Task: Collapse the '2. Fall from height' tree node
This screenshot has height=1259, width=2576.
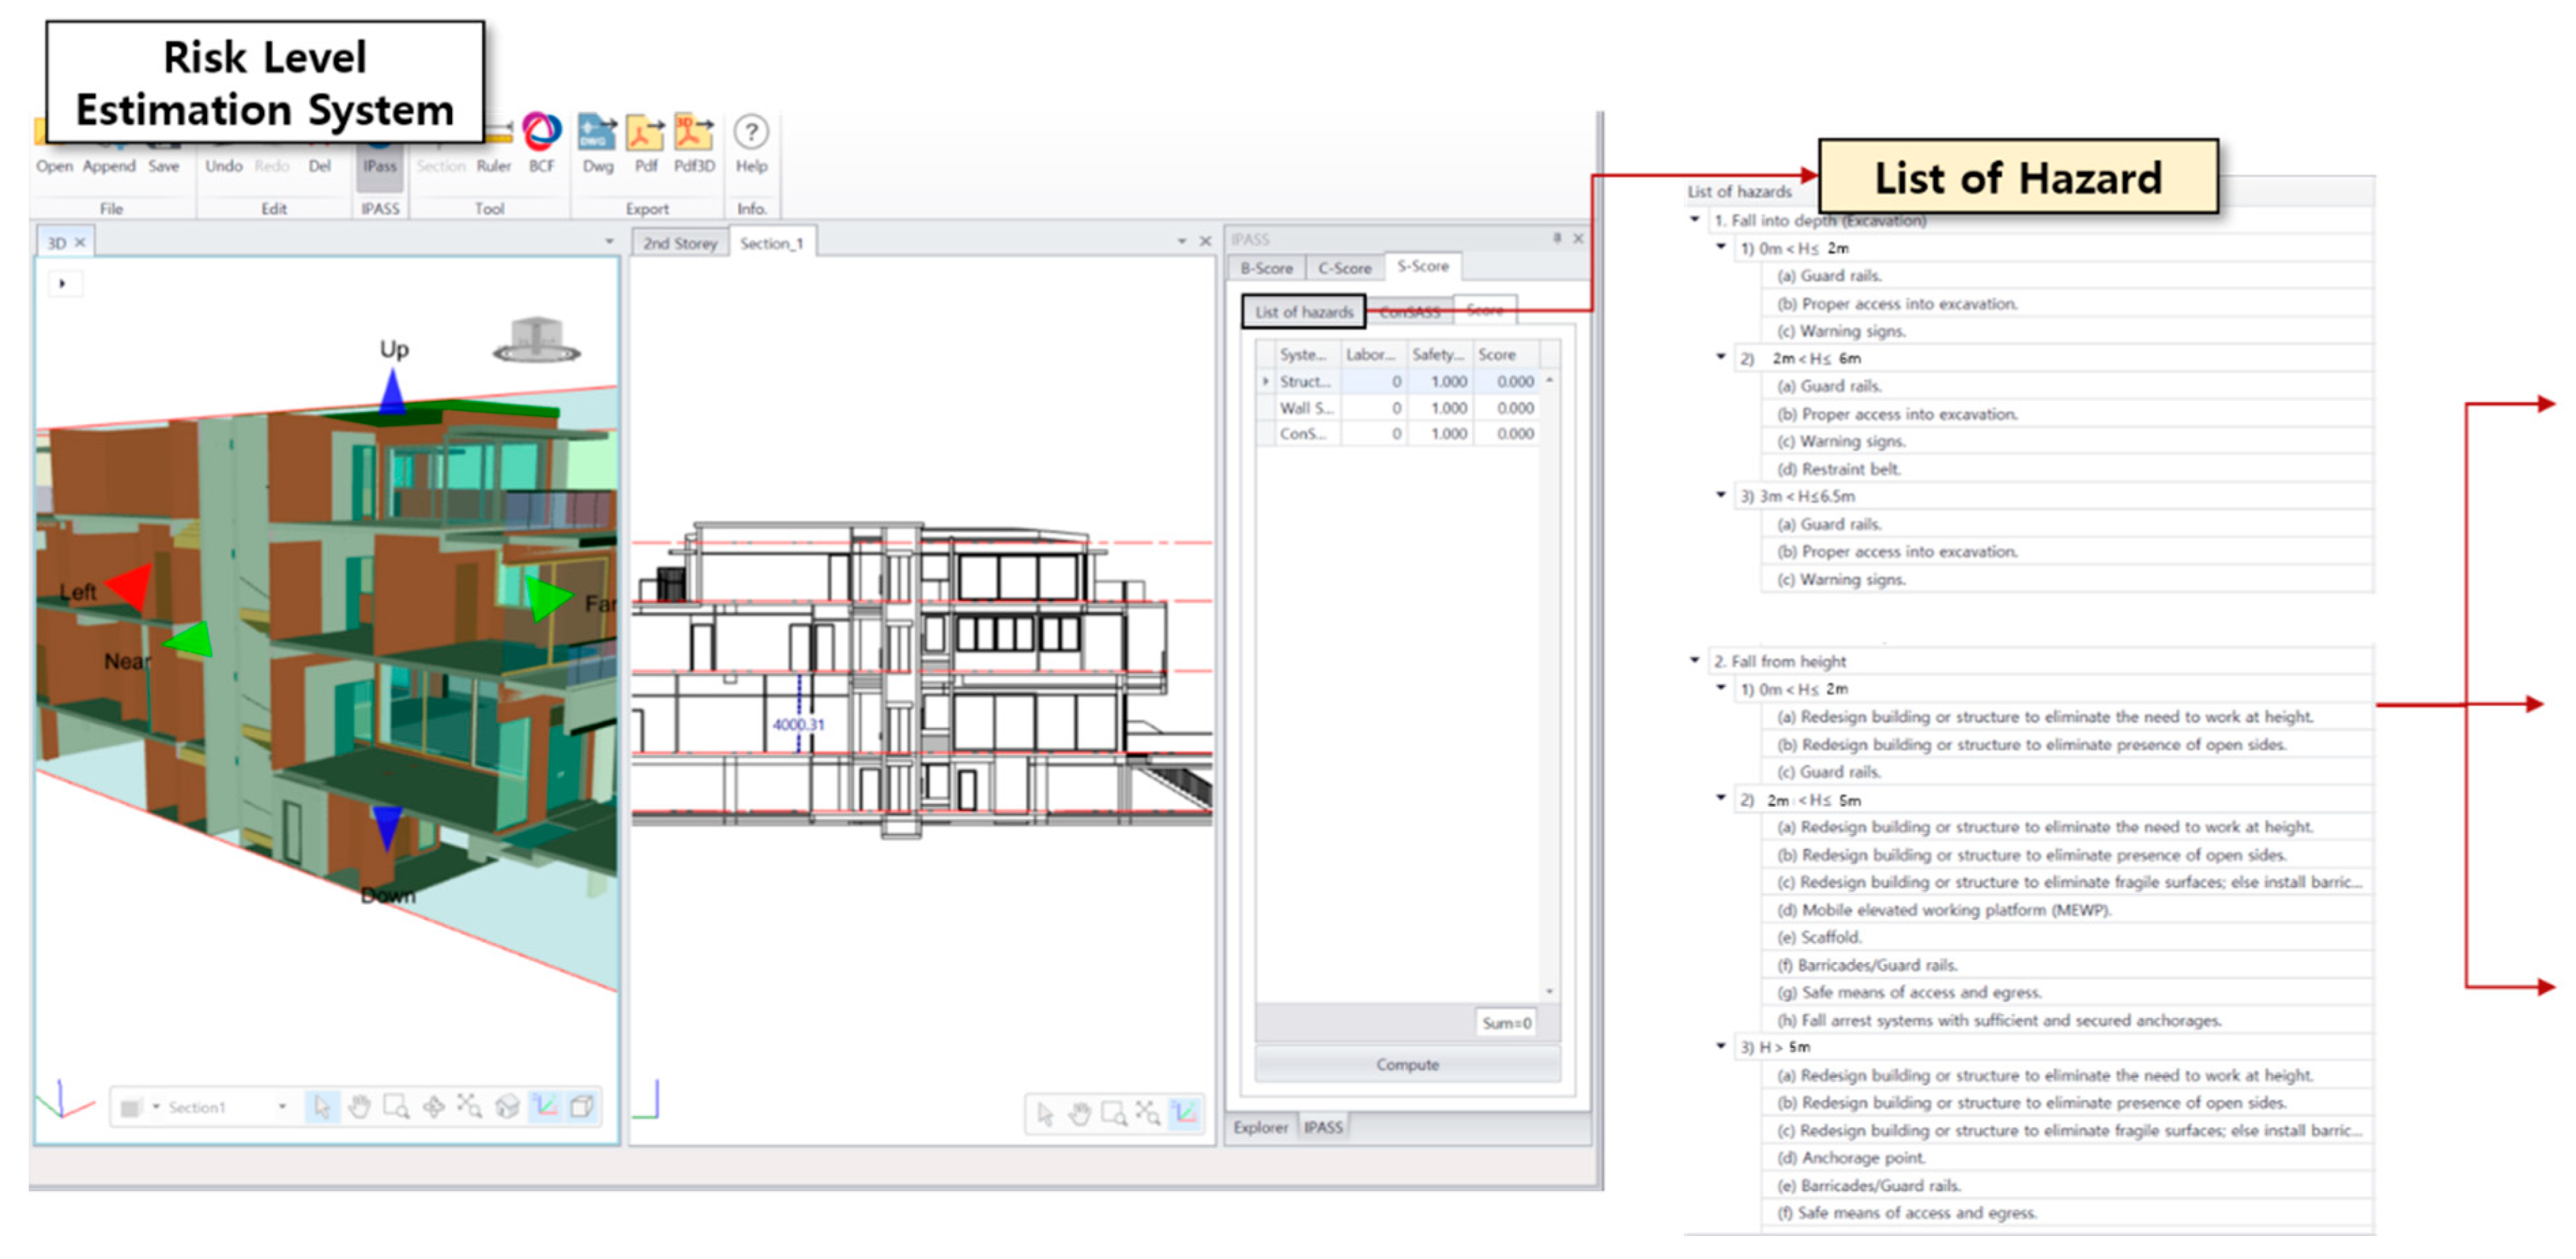Action: pyautogui.click(x=1695, y=660)
